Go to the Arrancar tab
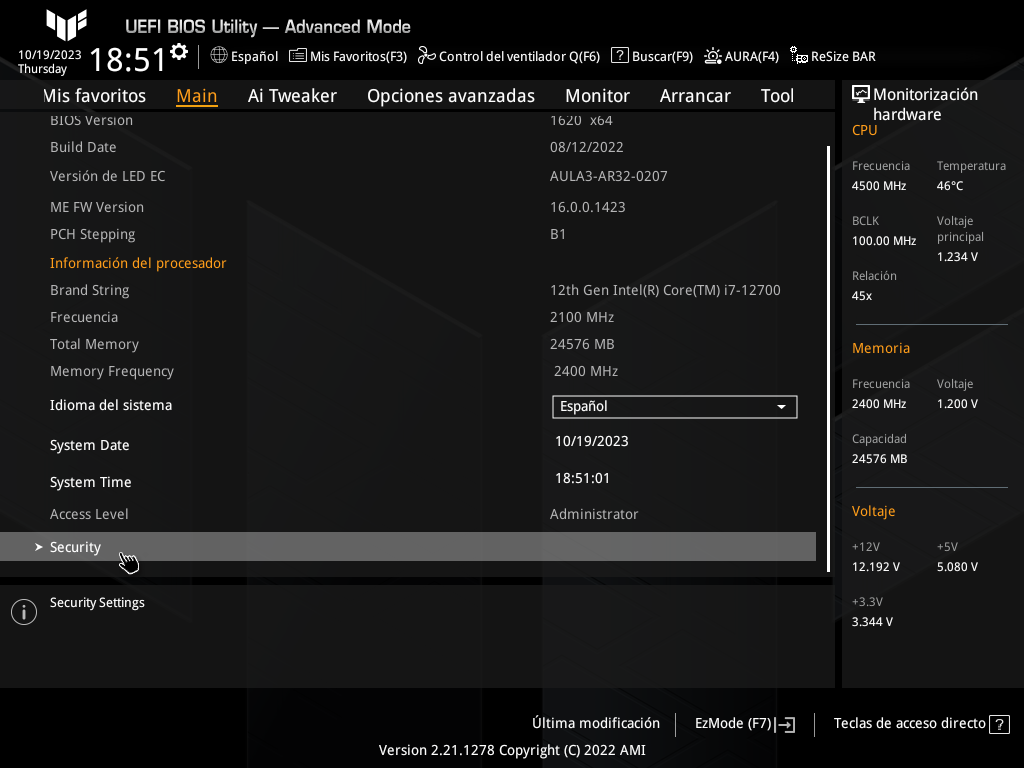Viewport: 1024px width, 768px height. click(695, 96)
